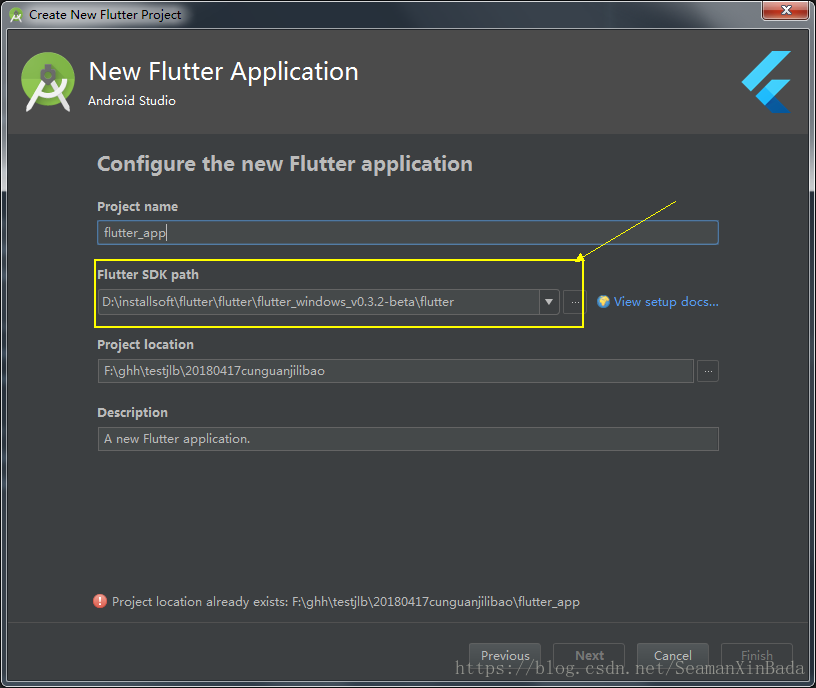The image size is (816, 688).
Task: Click the 'Project location' label
Action: coord(145,345)
